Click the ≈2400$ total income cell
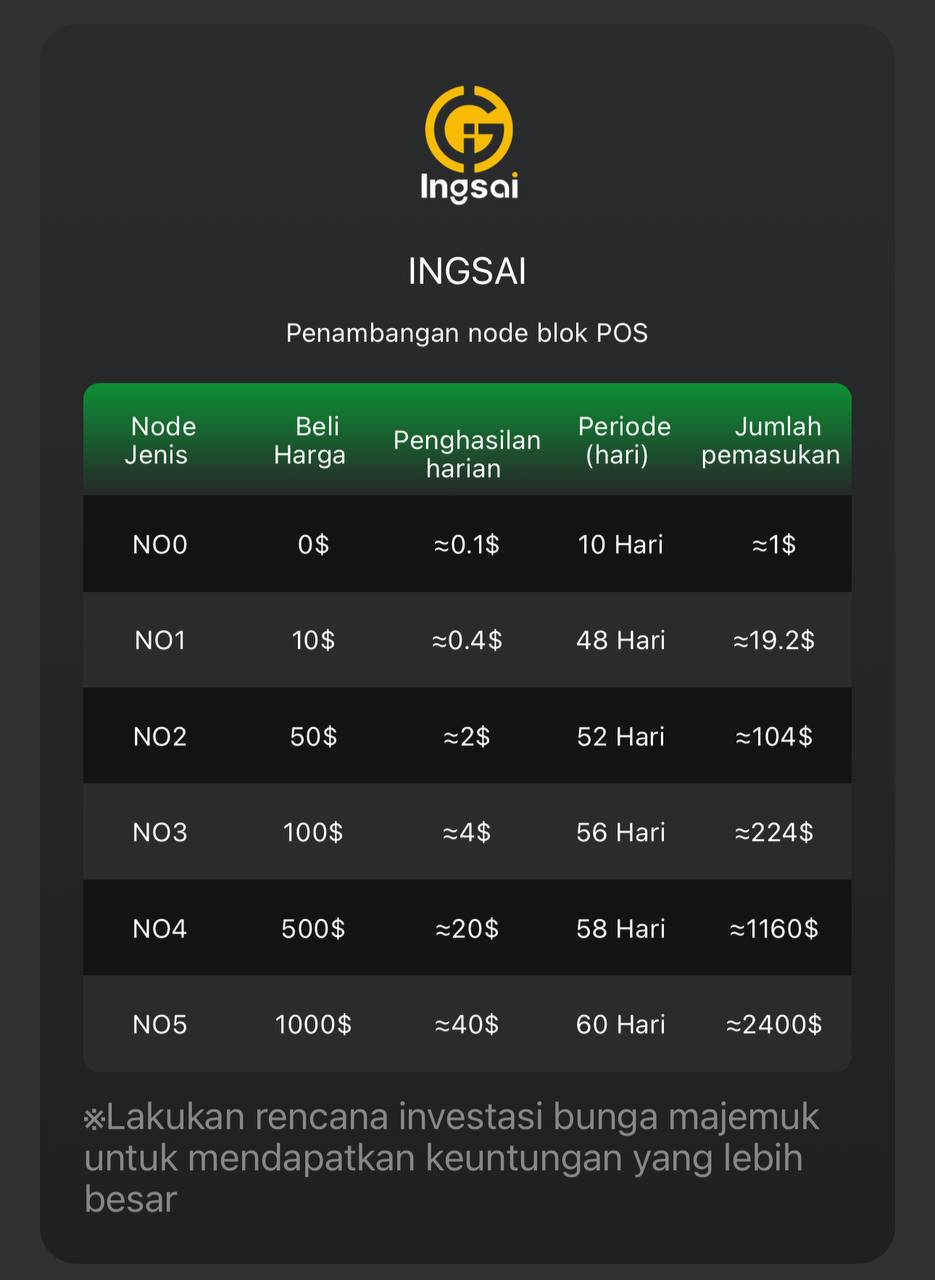The image size is (935, 1280). tap(774, 1025)
